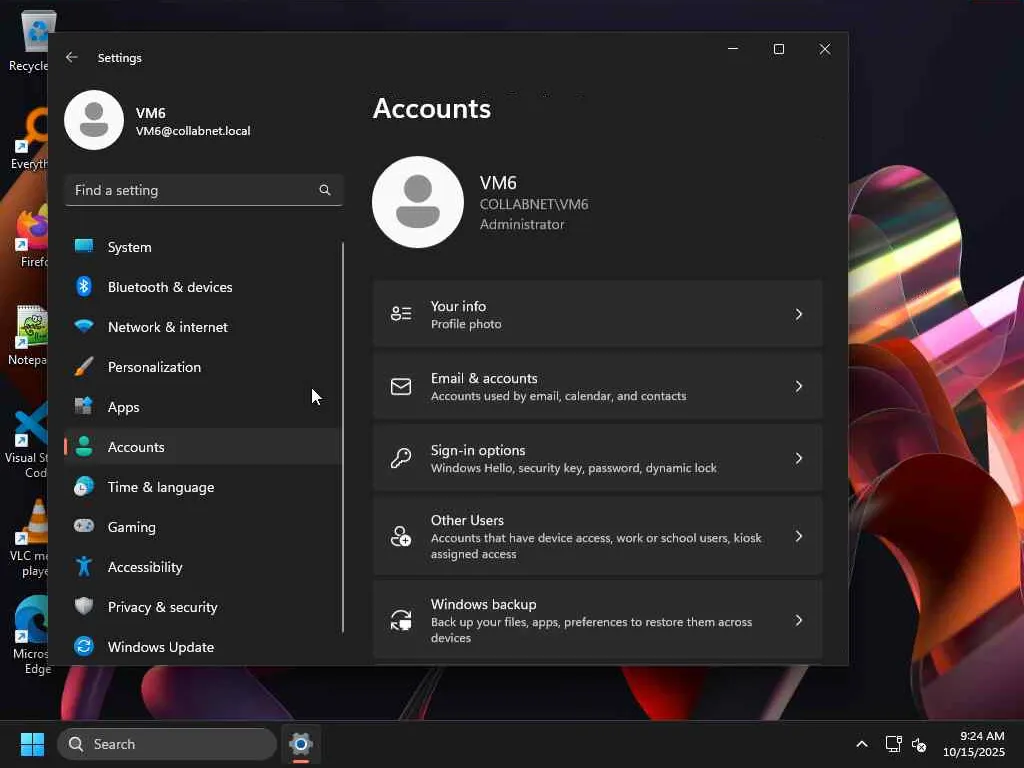Select the Accounts sidebar item
Screen dimensions: 1024x768
[203, 447]
